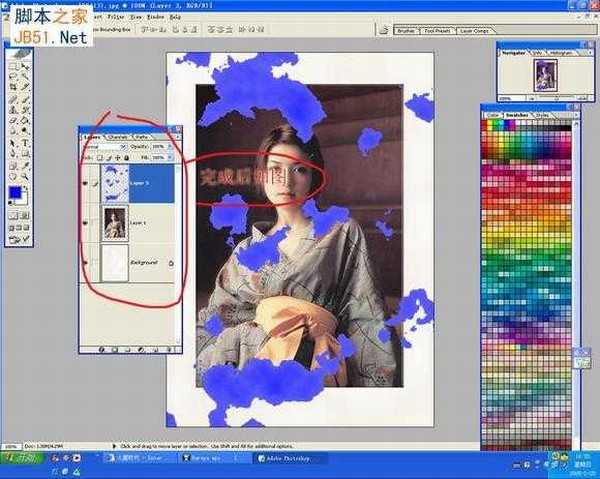This screenshot has height=479, width=600.
Task: Select the Layer 1 thumbnail
Action: [x=114, y=225]
